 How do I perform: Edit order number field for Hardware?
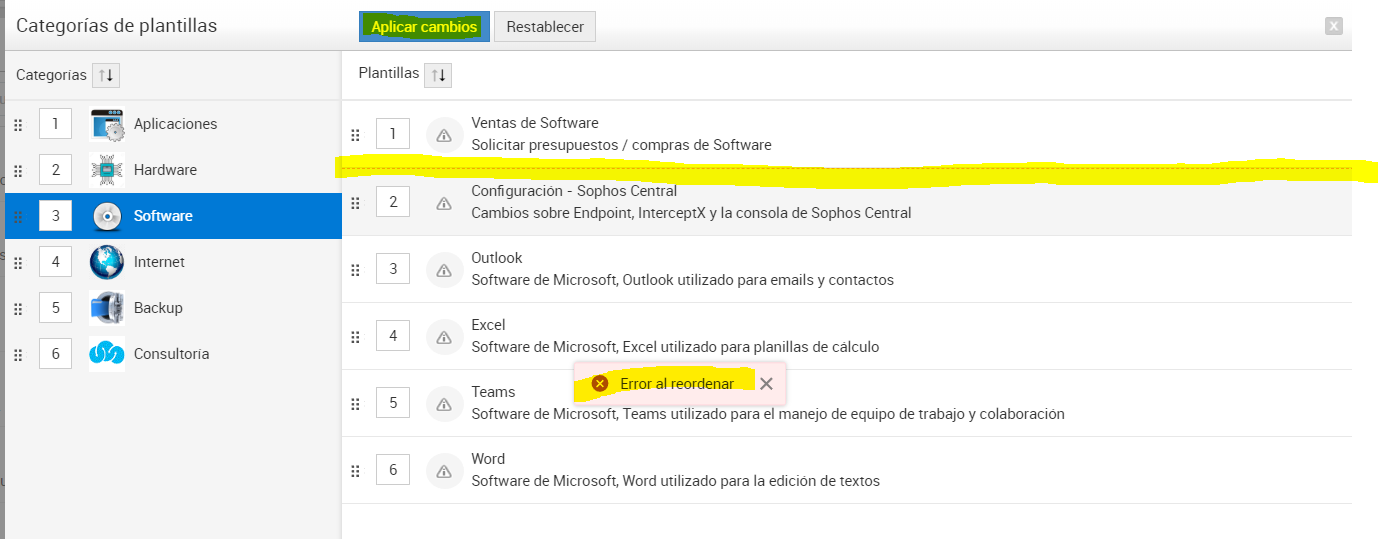(x=55, y=170)
